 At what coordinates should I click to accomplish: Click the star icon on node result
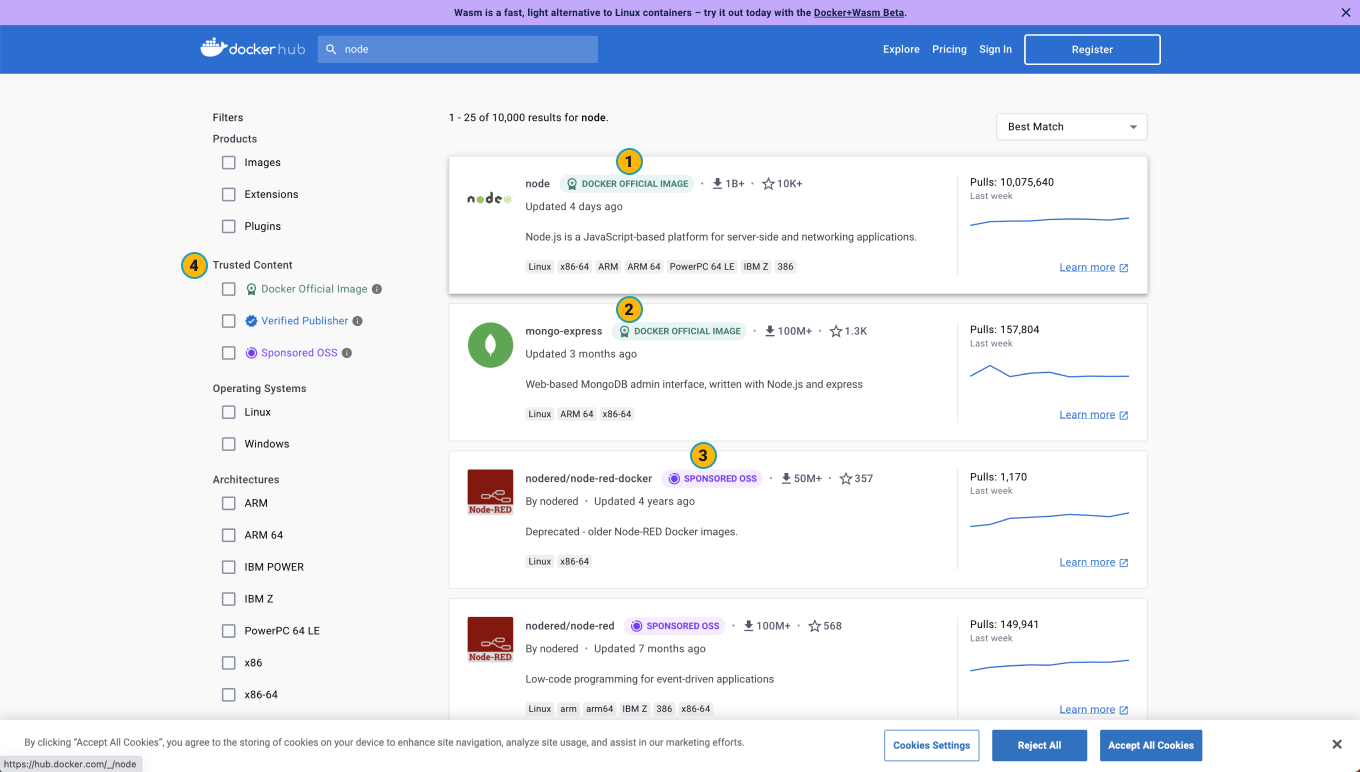point(768,184)
